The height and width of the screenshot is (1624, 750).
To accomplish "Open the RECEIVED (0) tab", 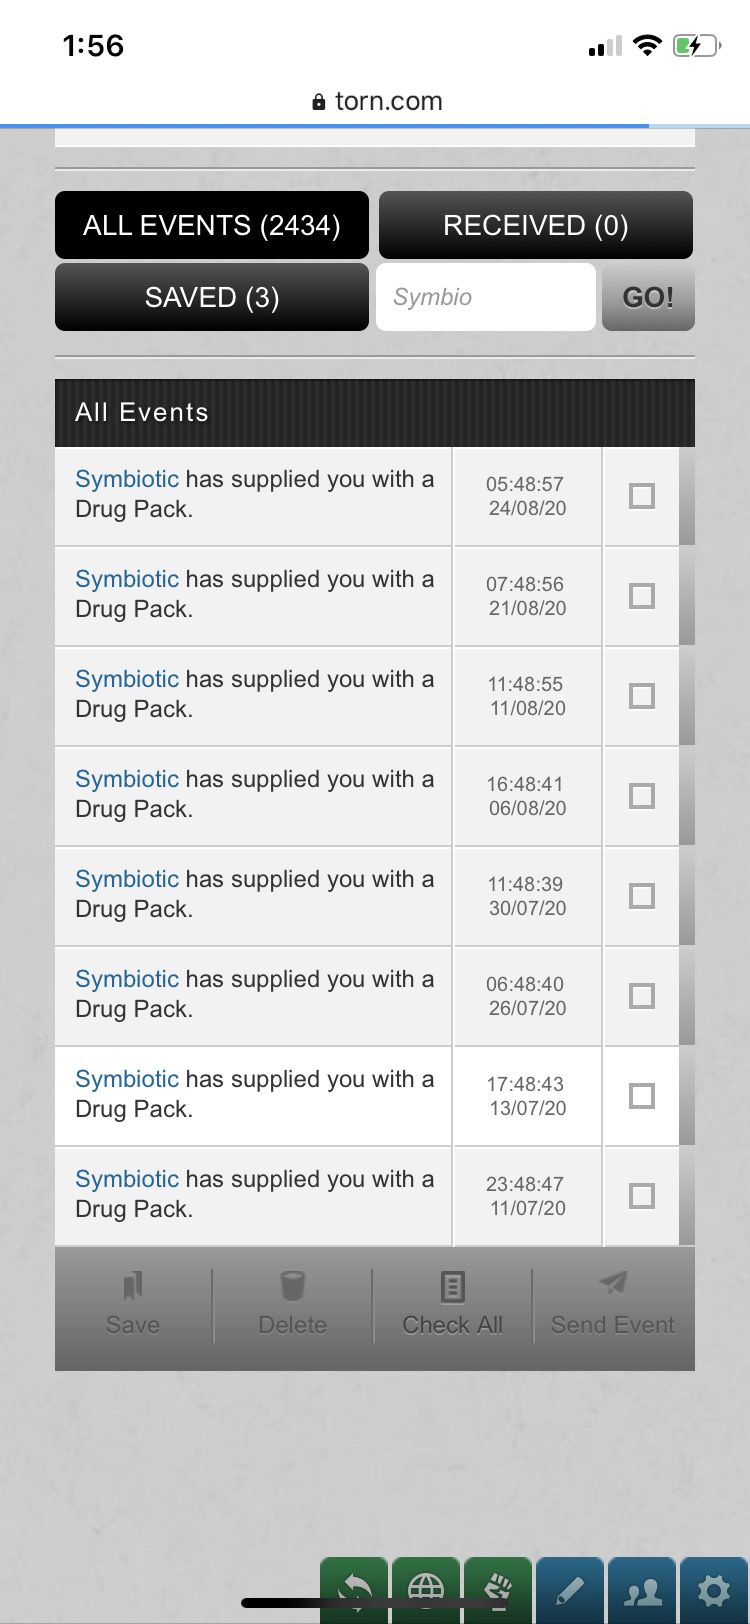I will click(536, 225).
